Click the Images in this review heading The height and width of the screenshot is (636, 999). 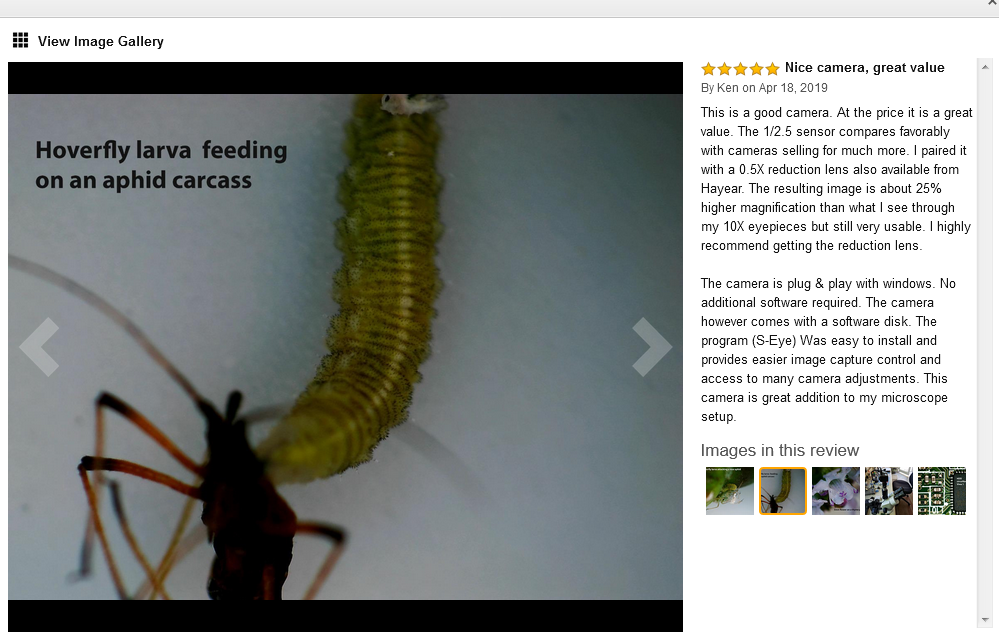pos(780,450)
